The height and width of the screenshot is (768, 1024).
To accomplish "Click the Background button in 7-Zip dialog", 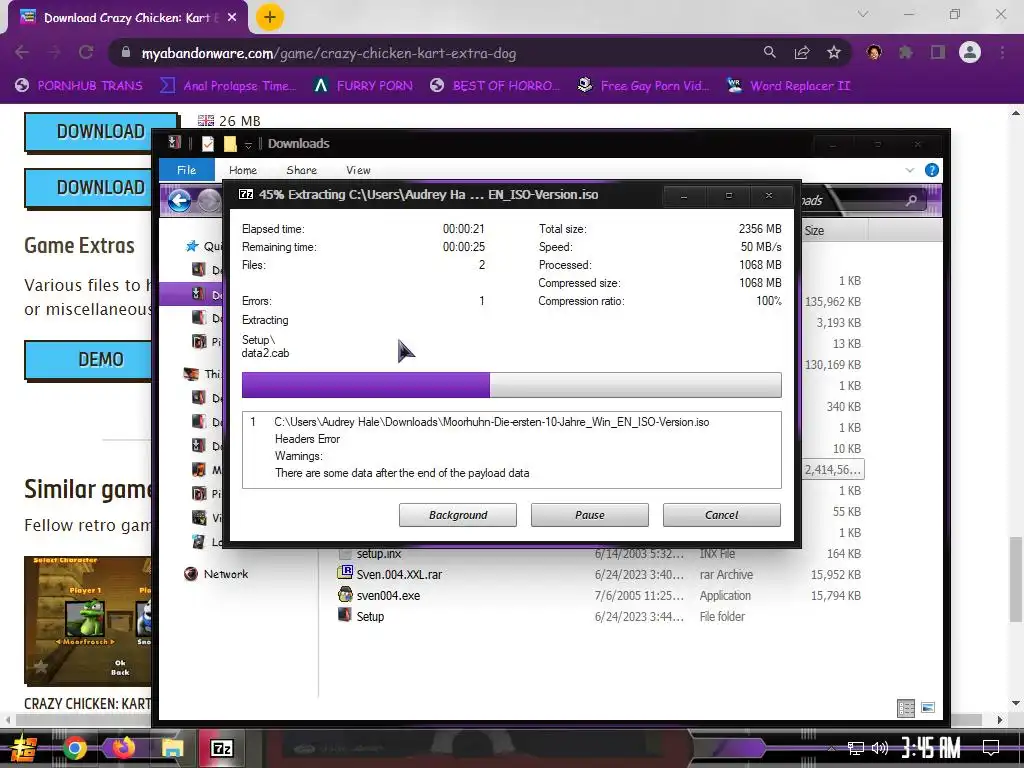I will pyautogui.click(x=458, y=515).
